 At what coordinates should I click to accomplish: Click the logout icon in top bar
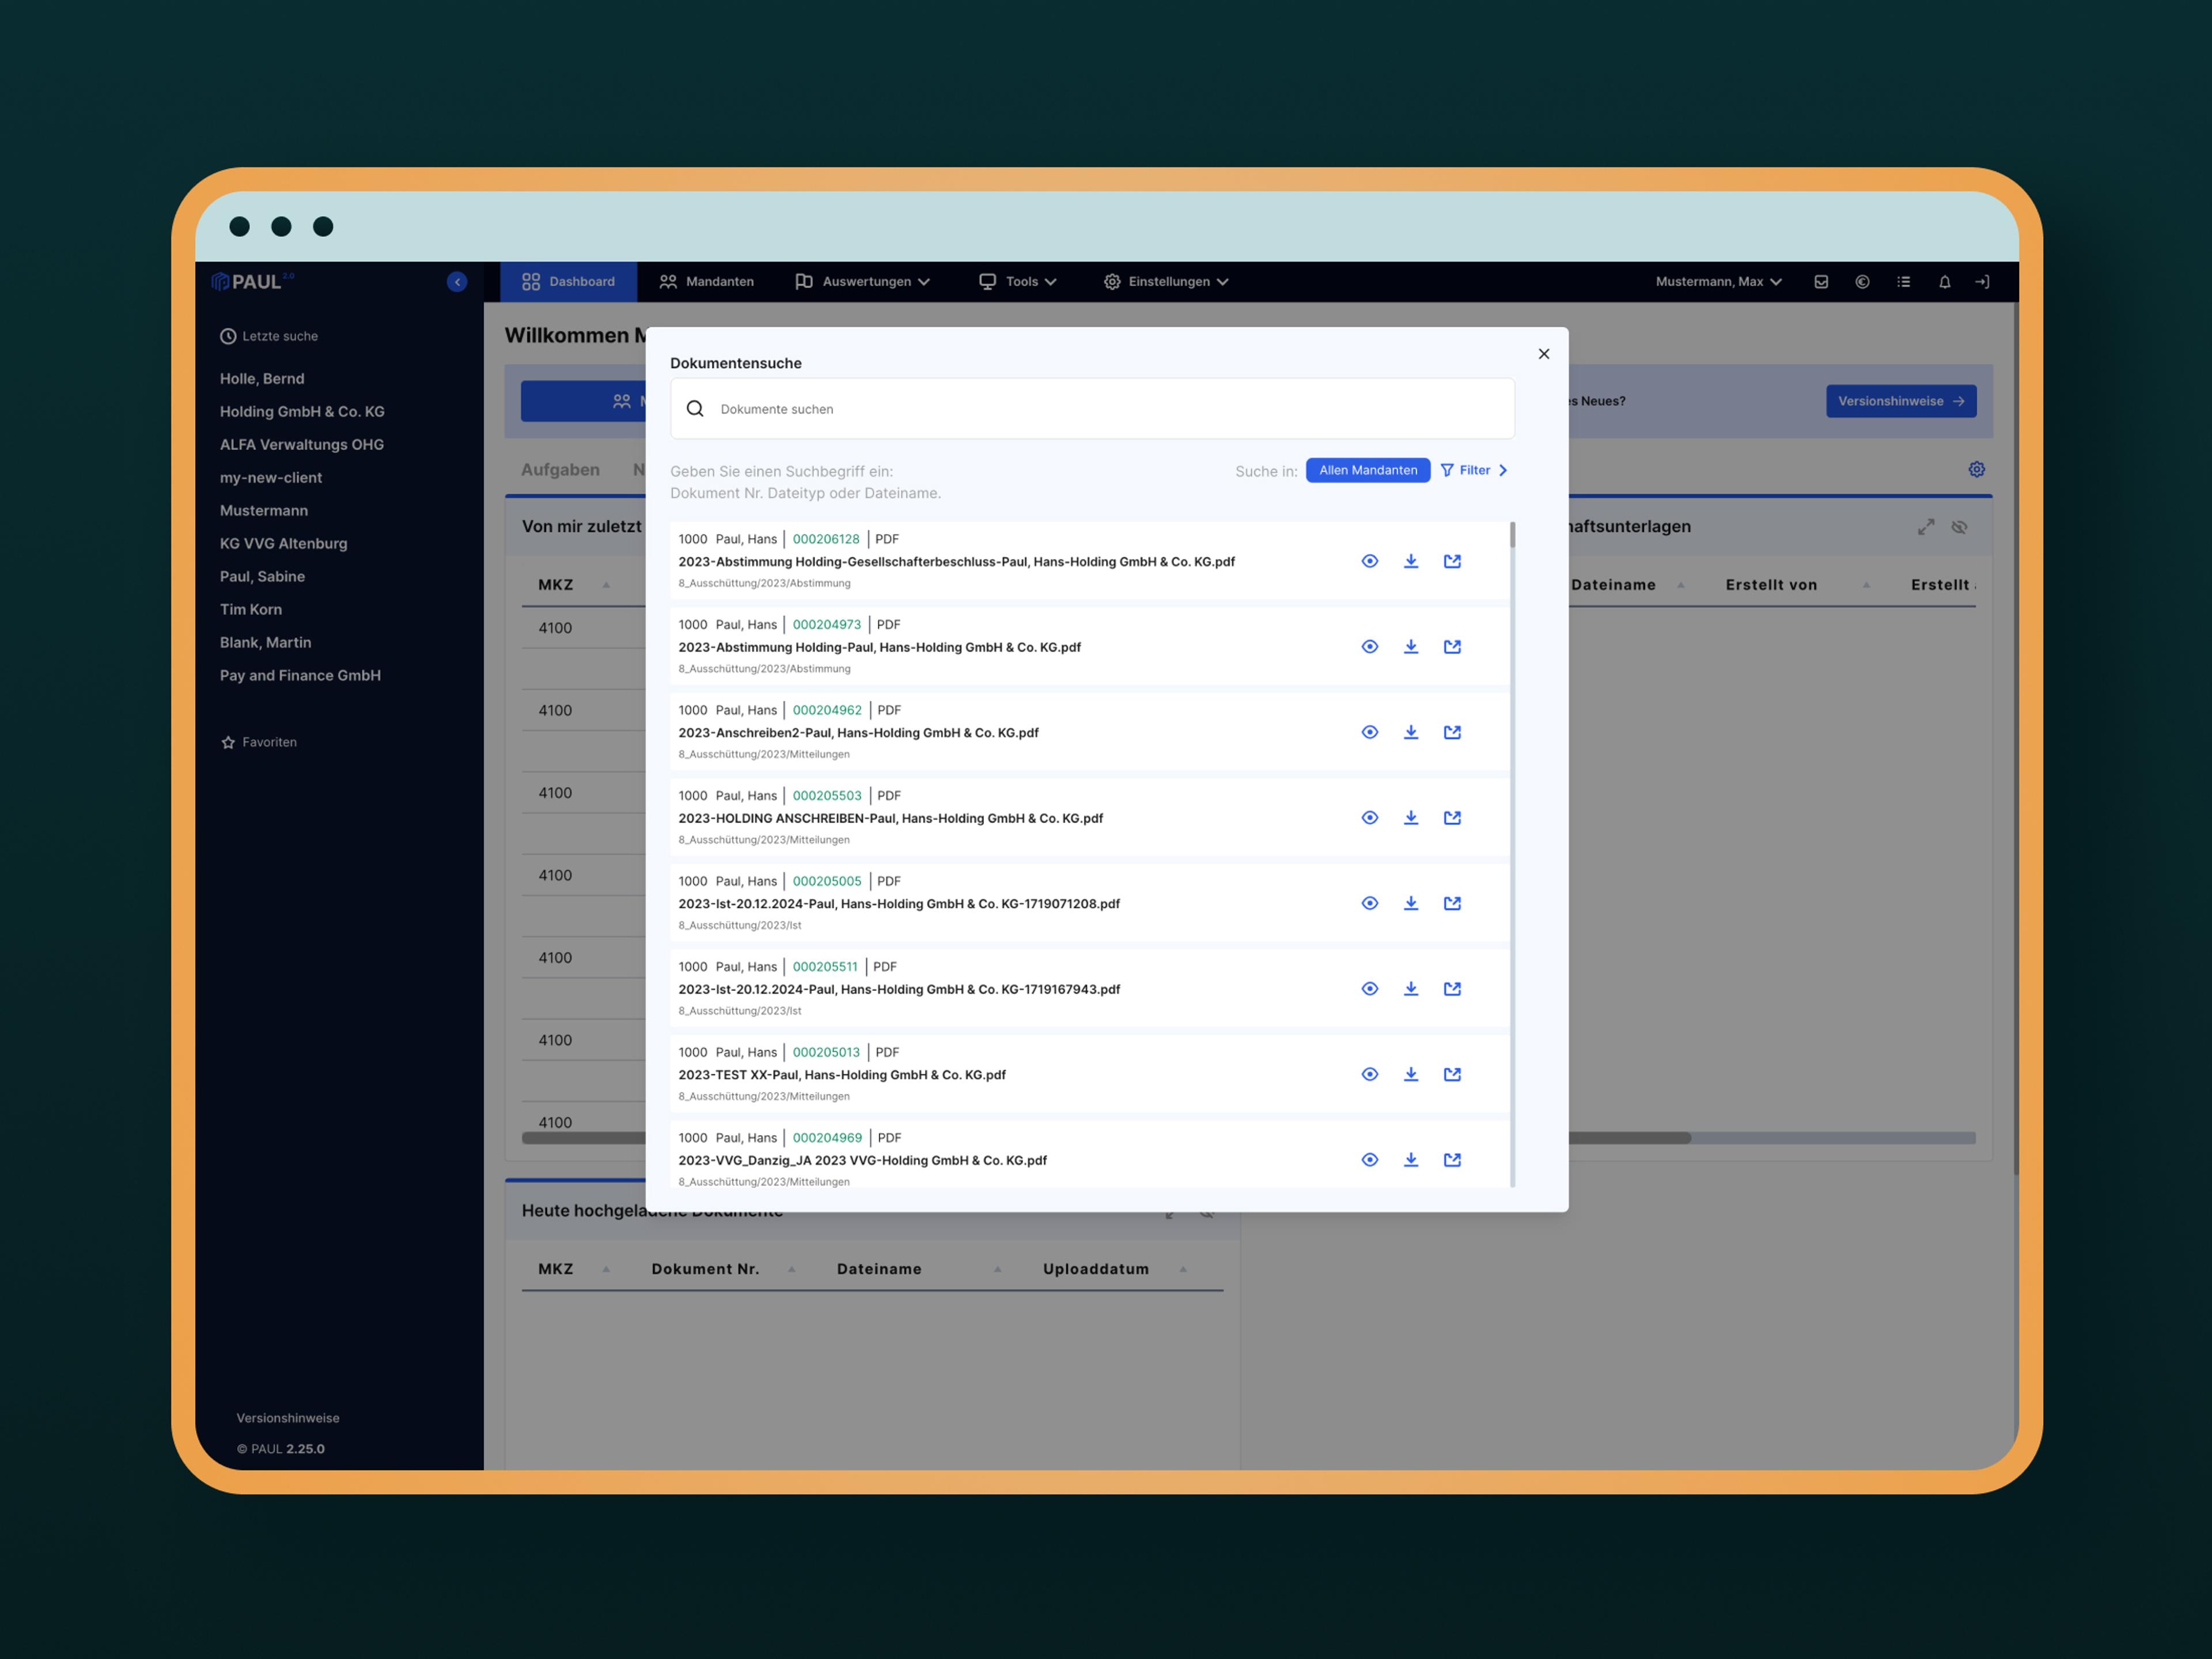point(1982,282)
